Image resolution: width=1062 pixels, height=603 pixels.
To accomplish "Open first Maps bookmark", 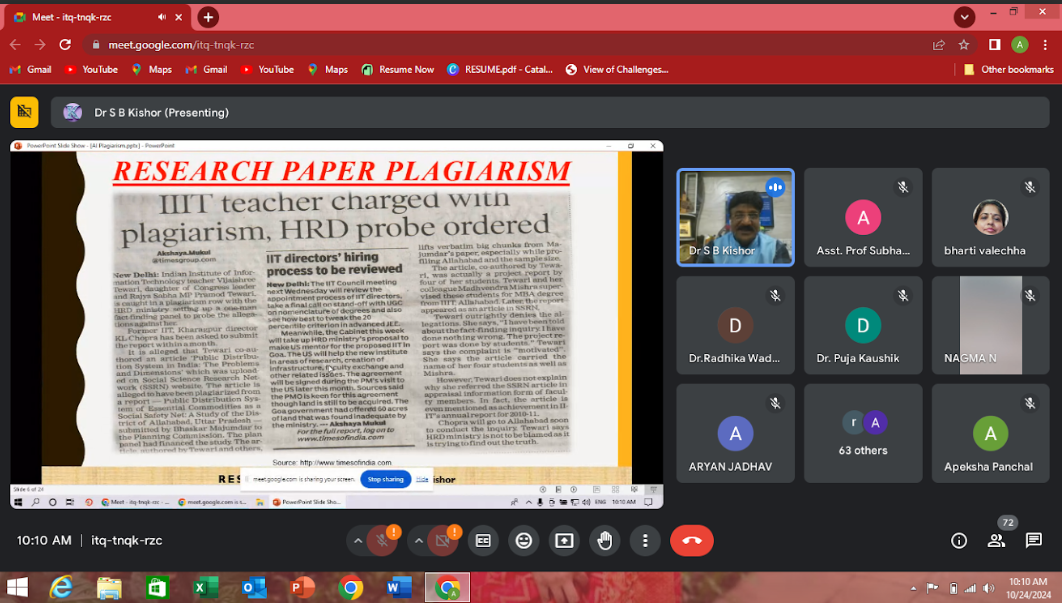I will click(x=152, y=69).
